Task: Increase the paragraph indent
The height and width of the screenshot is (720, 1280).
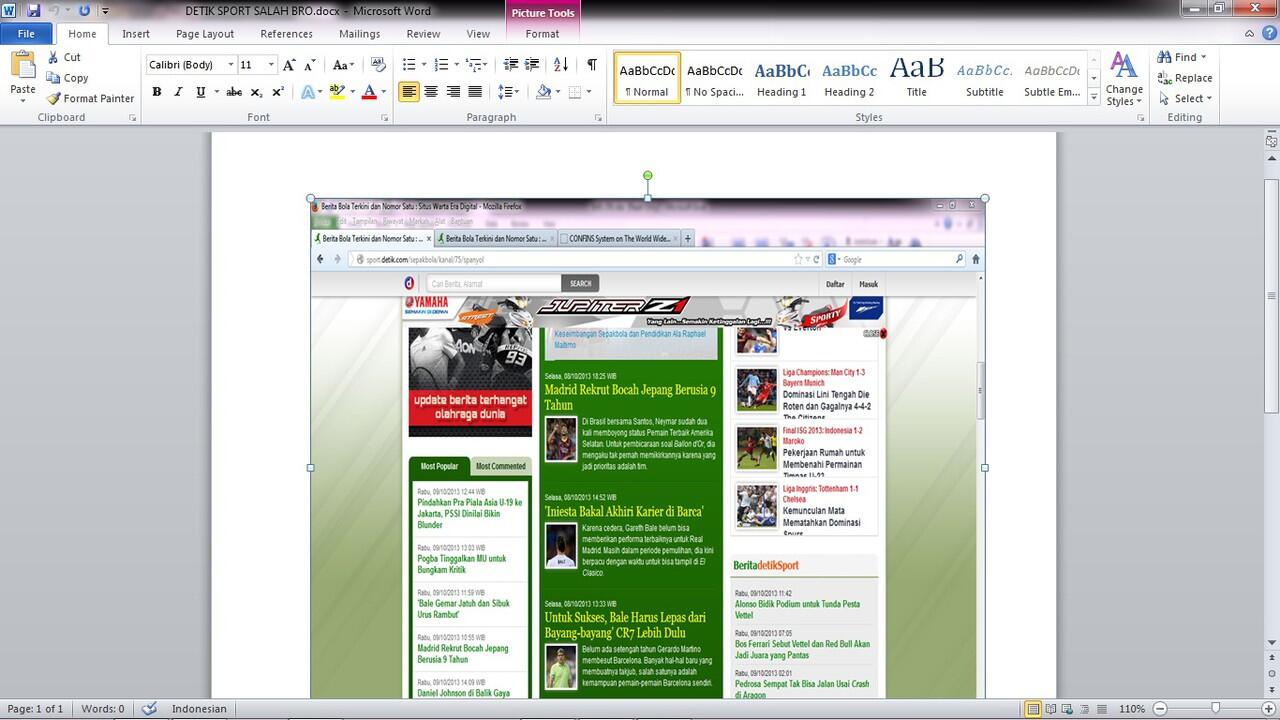Action: [533, 65]
